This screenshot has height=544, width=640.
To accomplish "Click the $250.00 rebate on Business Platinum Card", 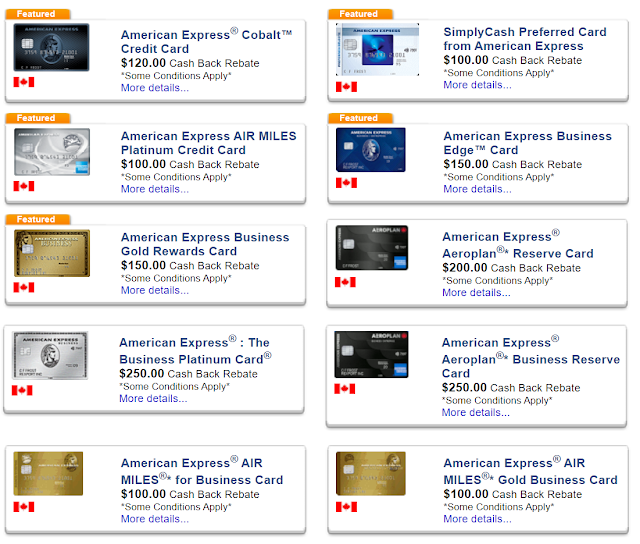I will click(x=189, y=374).
